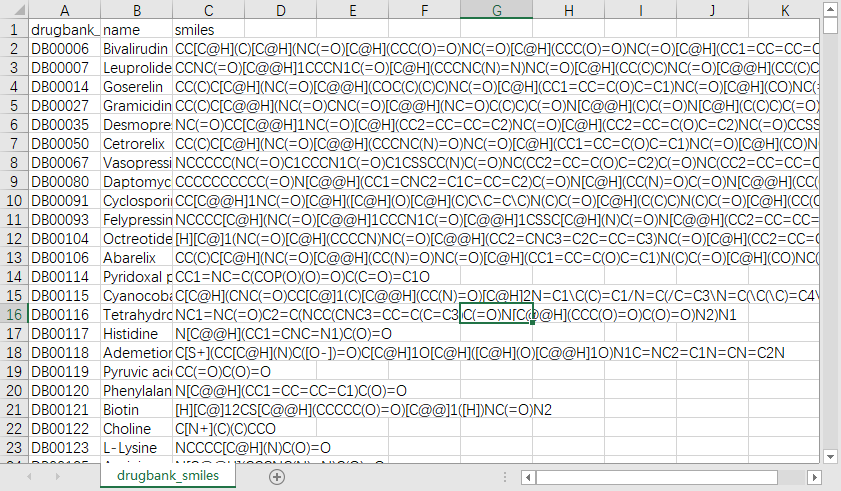Click the Daptomycin name cell
This screenshot has width=841, height=491.
(137, 182)
